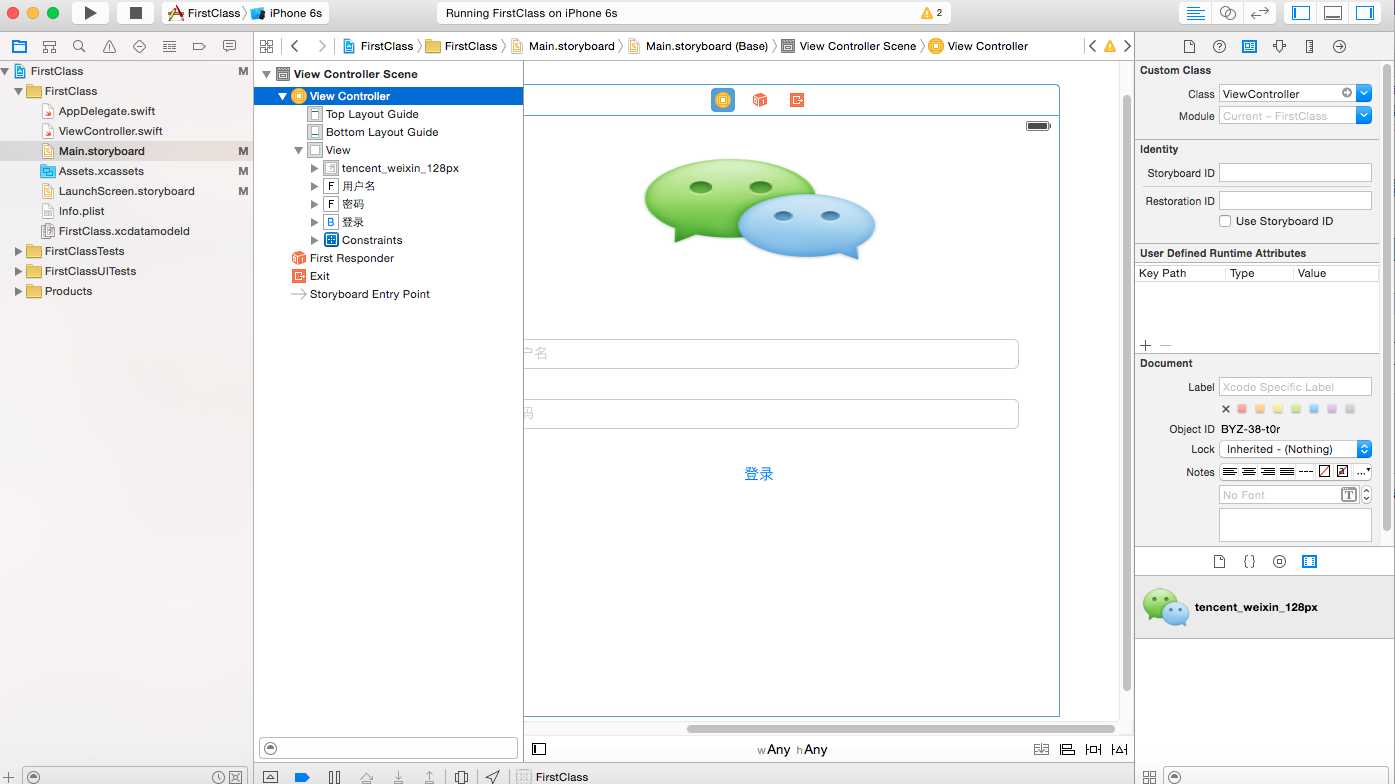Click the Exit icon on scene dock
The width and height of the screenshot is (1395, 784).
pyautogui.click(x=797, y=100)
